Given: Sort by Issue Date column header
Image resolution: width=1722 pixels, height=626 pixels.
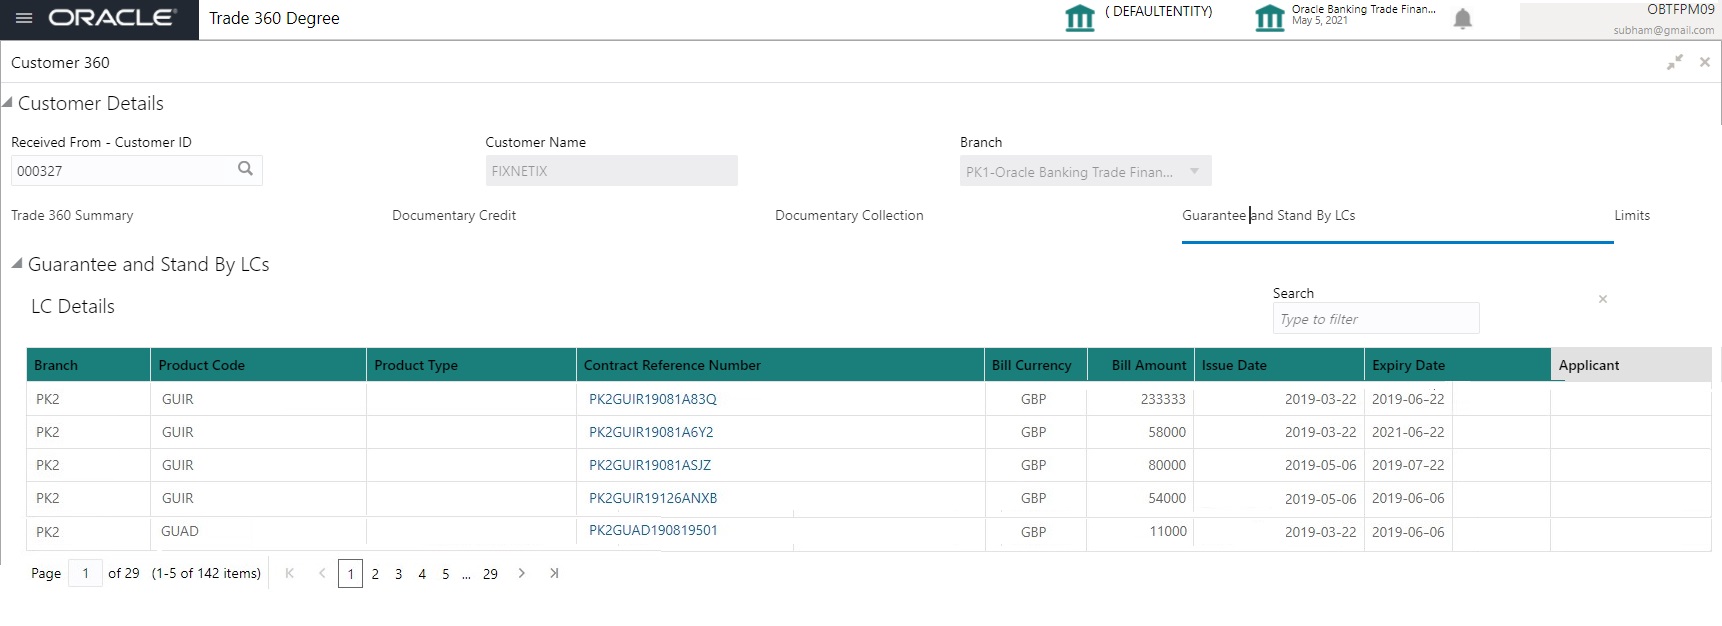Looking at the screenshot, I should 1279,365.
